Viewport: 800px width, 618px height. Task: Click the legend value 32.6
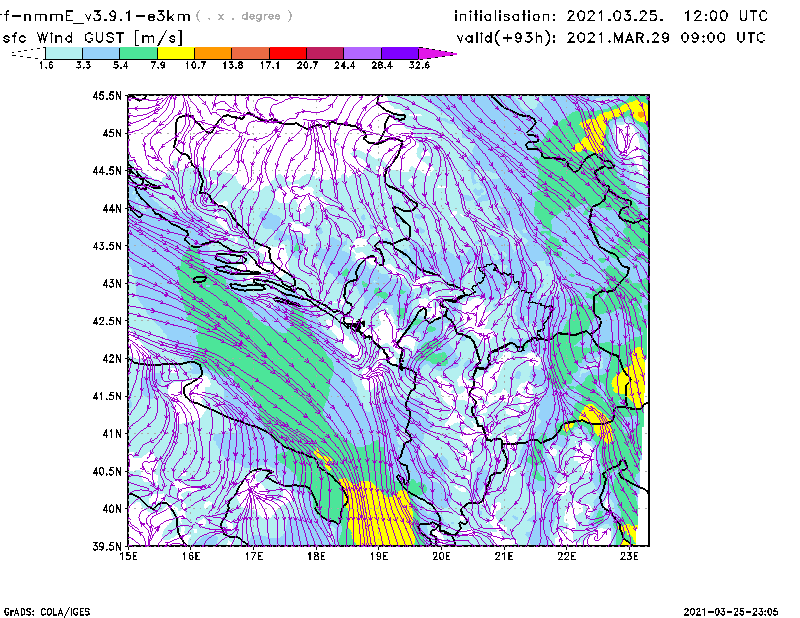pos(419,65)
